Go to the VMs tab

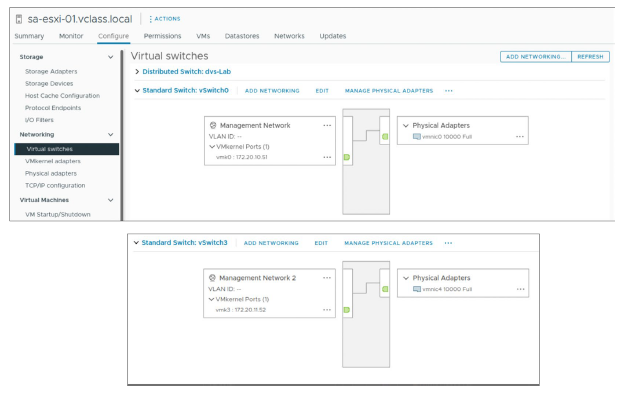click(203, 36)
